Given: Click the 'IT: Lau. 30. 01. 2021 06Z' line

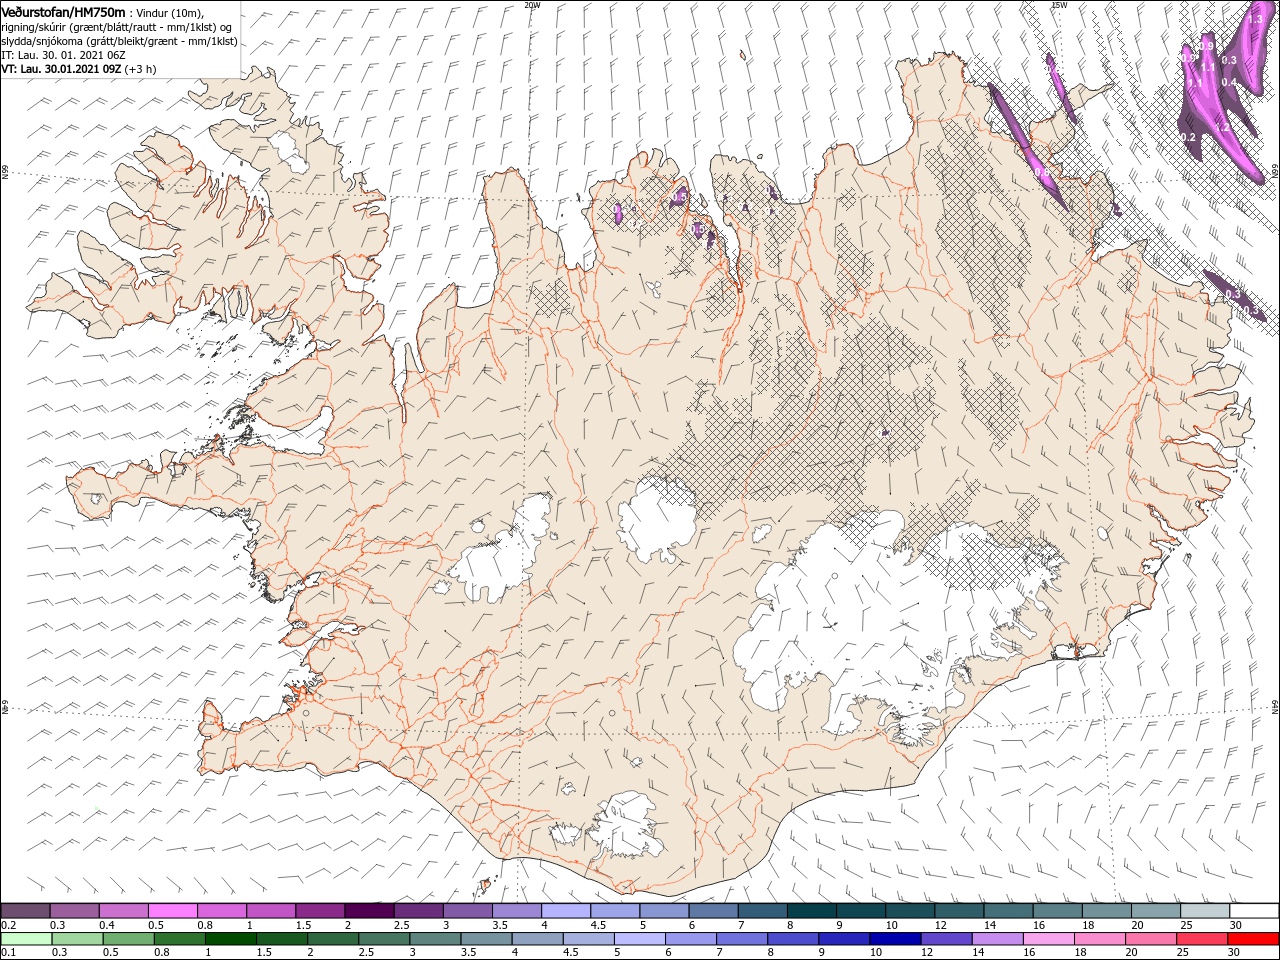Looking at the screenshot, I should 63,54.
